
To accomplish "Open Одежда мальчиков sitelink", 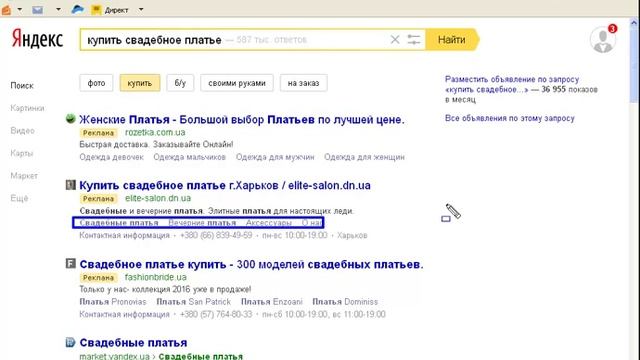I will click(x=189, y=157).
